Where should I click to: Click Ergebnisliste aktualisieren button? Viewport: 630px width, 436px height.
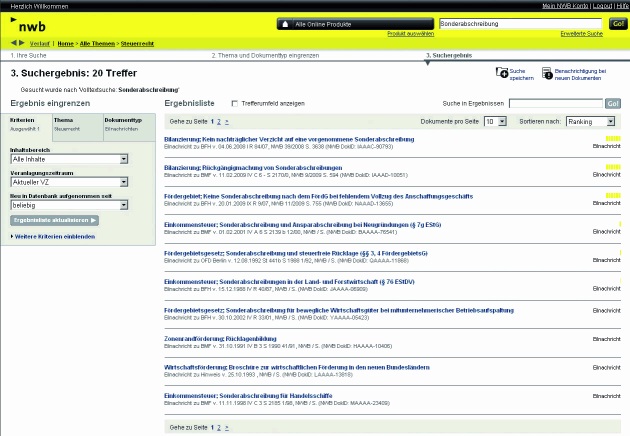click(54, 219)
